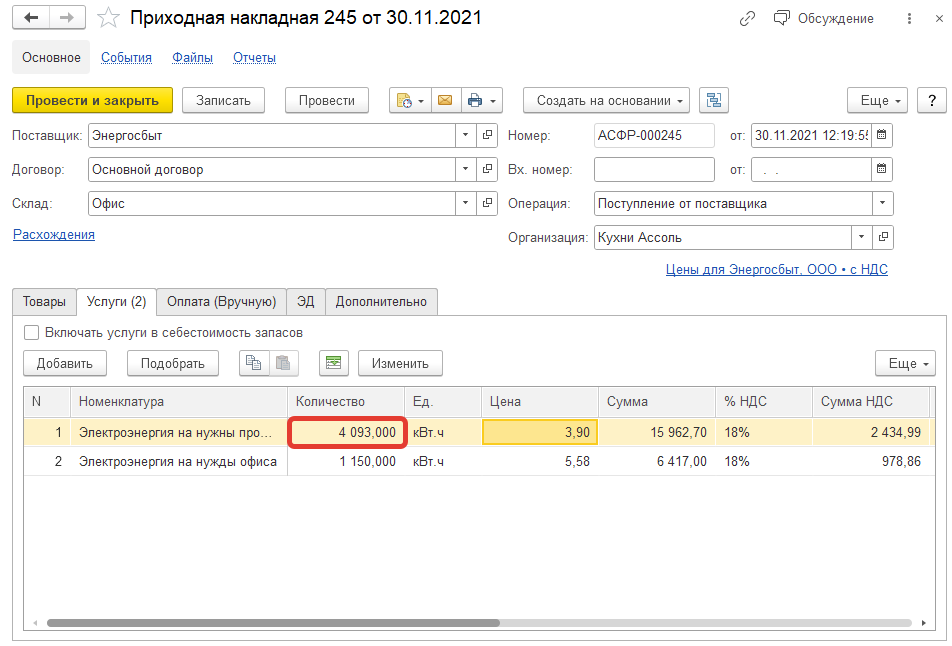Viewport: 952px width, 646px height.
Task: Open Обсуждение discussion panel
Action: tap(823, 19)
